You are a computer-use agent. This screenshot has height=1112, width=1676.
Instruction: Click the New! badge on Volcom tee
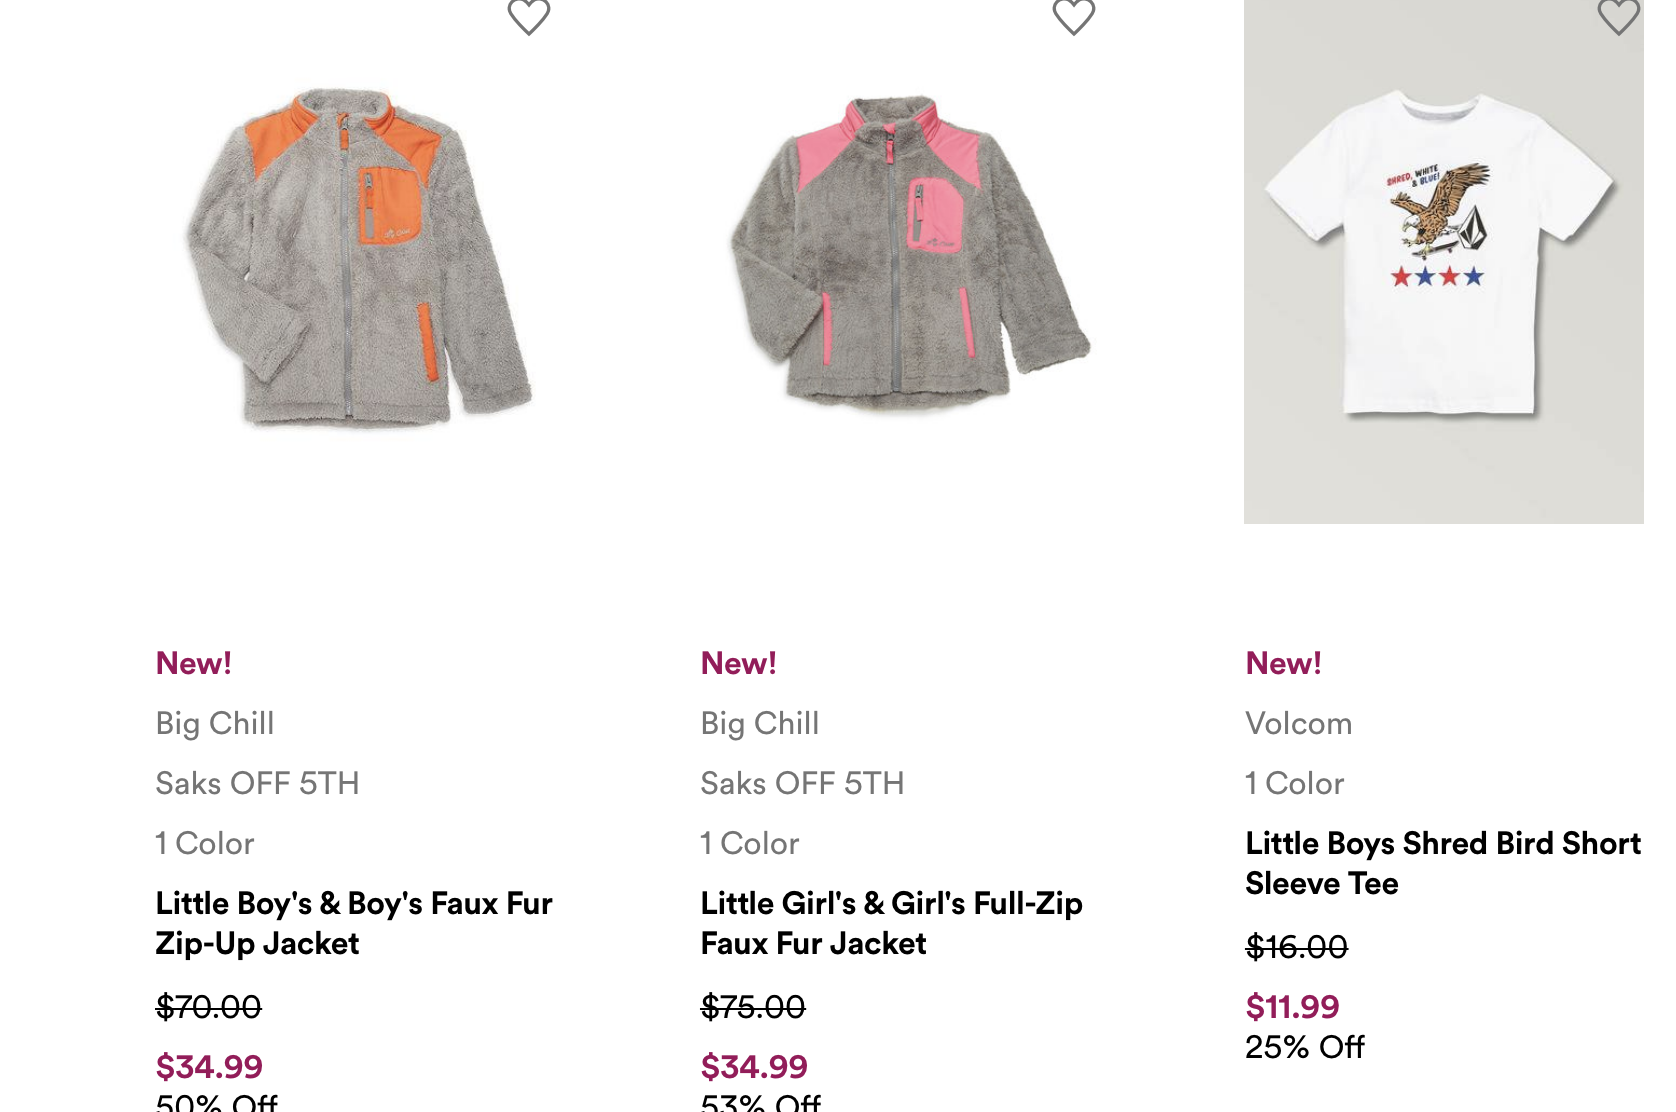[x=1283, y=663]
